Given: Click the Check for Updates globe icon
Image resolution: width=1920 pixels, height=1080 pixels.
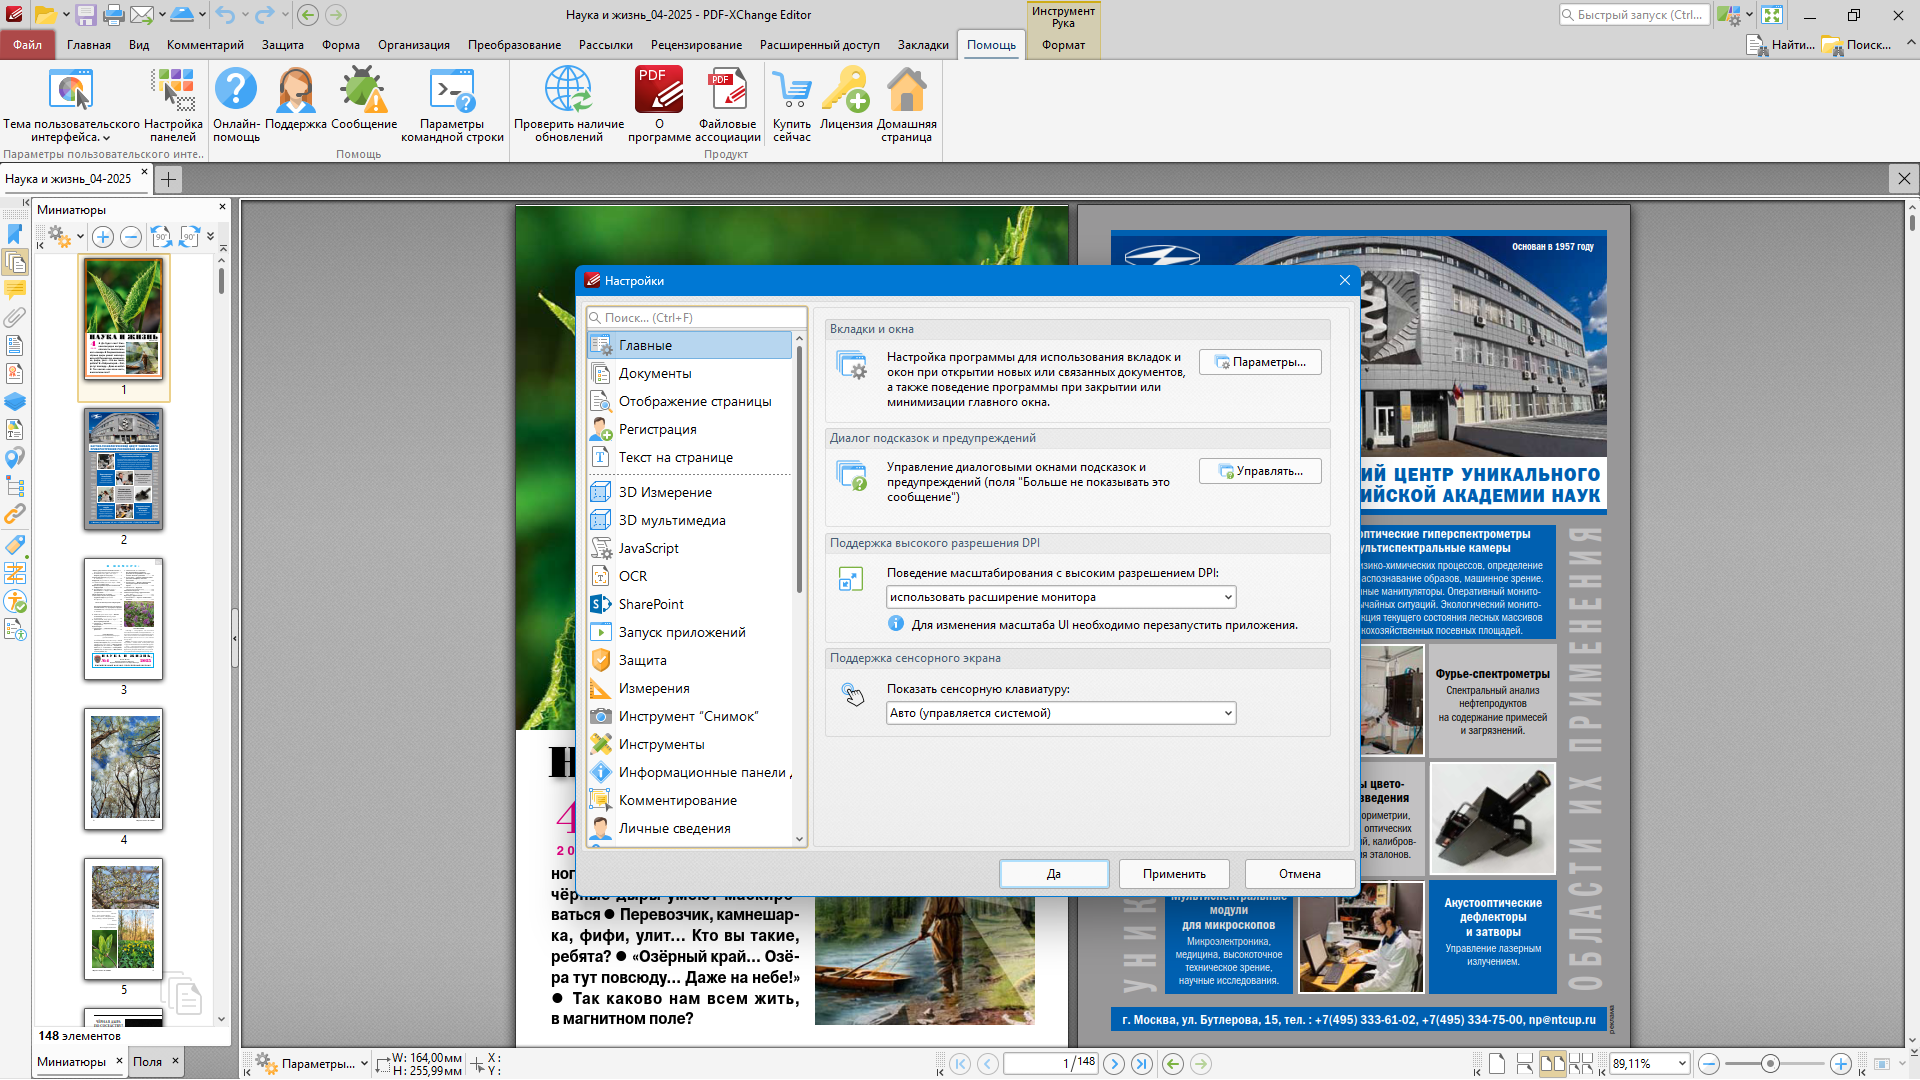Looking at the screenshot, I should pos(568,91).
